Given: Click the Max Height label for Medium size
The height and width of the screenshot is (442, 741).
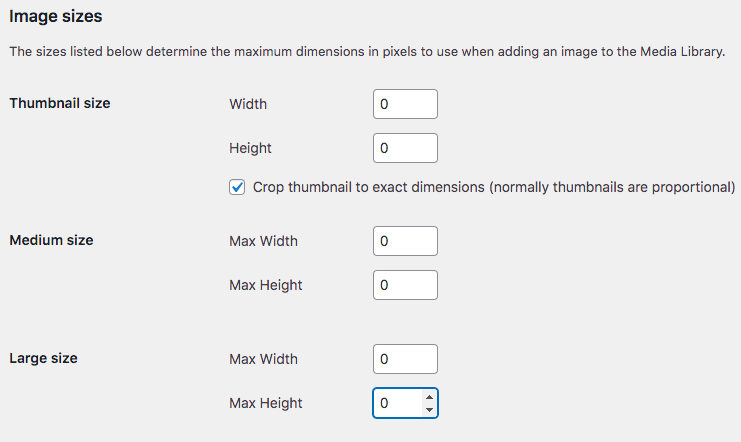Looking at the screenshot, I should tap(265, 285).
